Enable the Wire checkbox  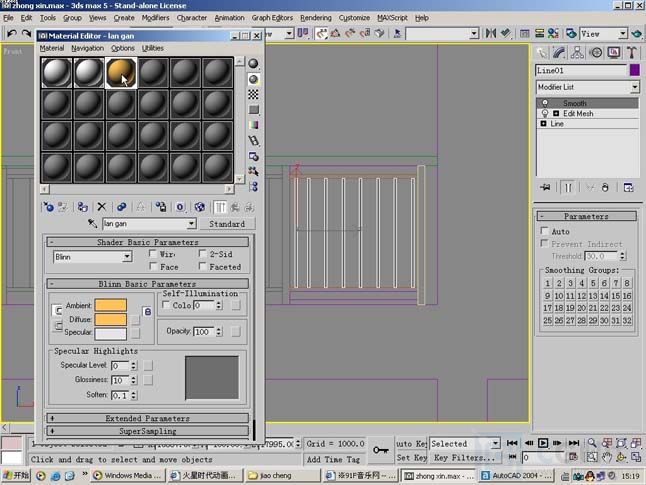point(153,254)
